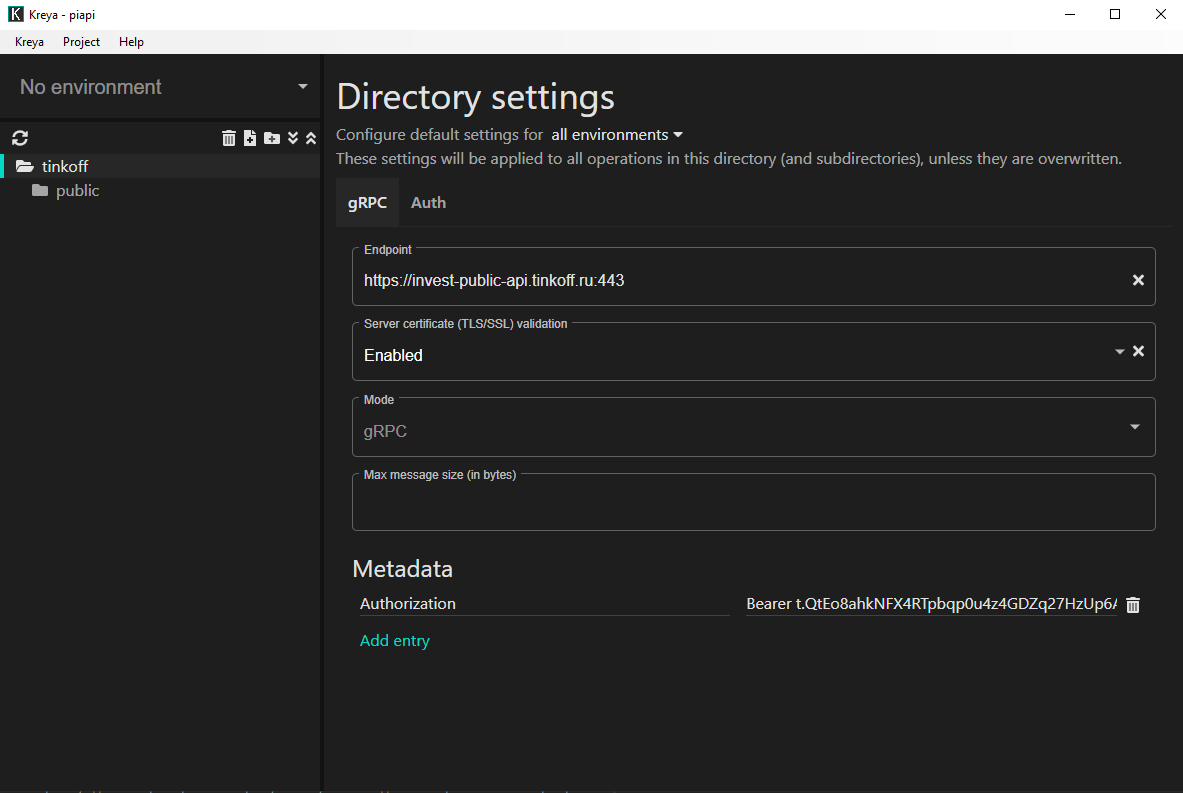Click the Max message size input field

click(753, 505)
